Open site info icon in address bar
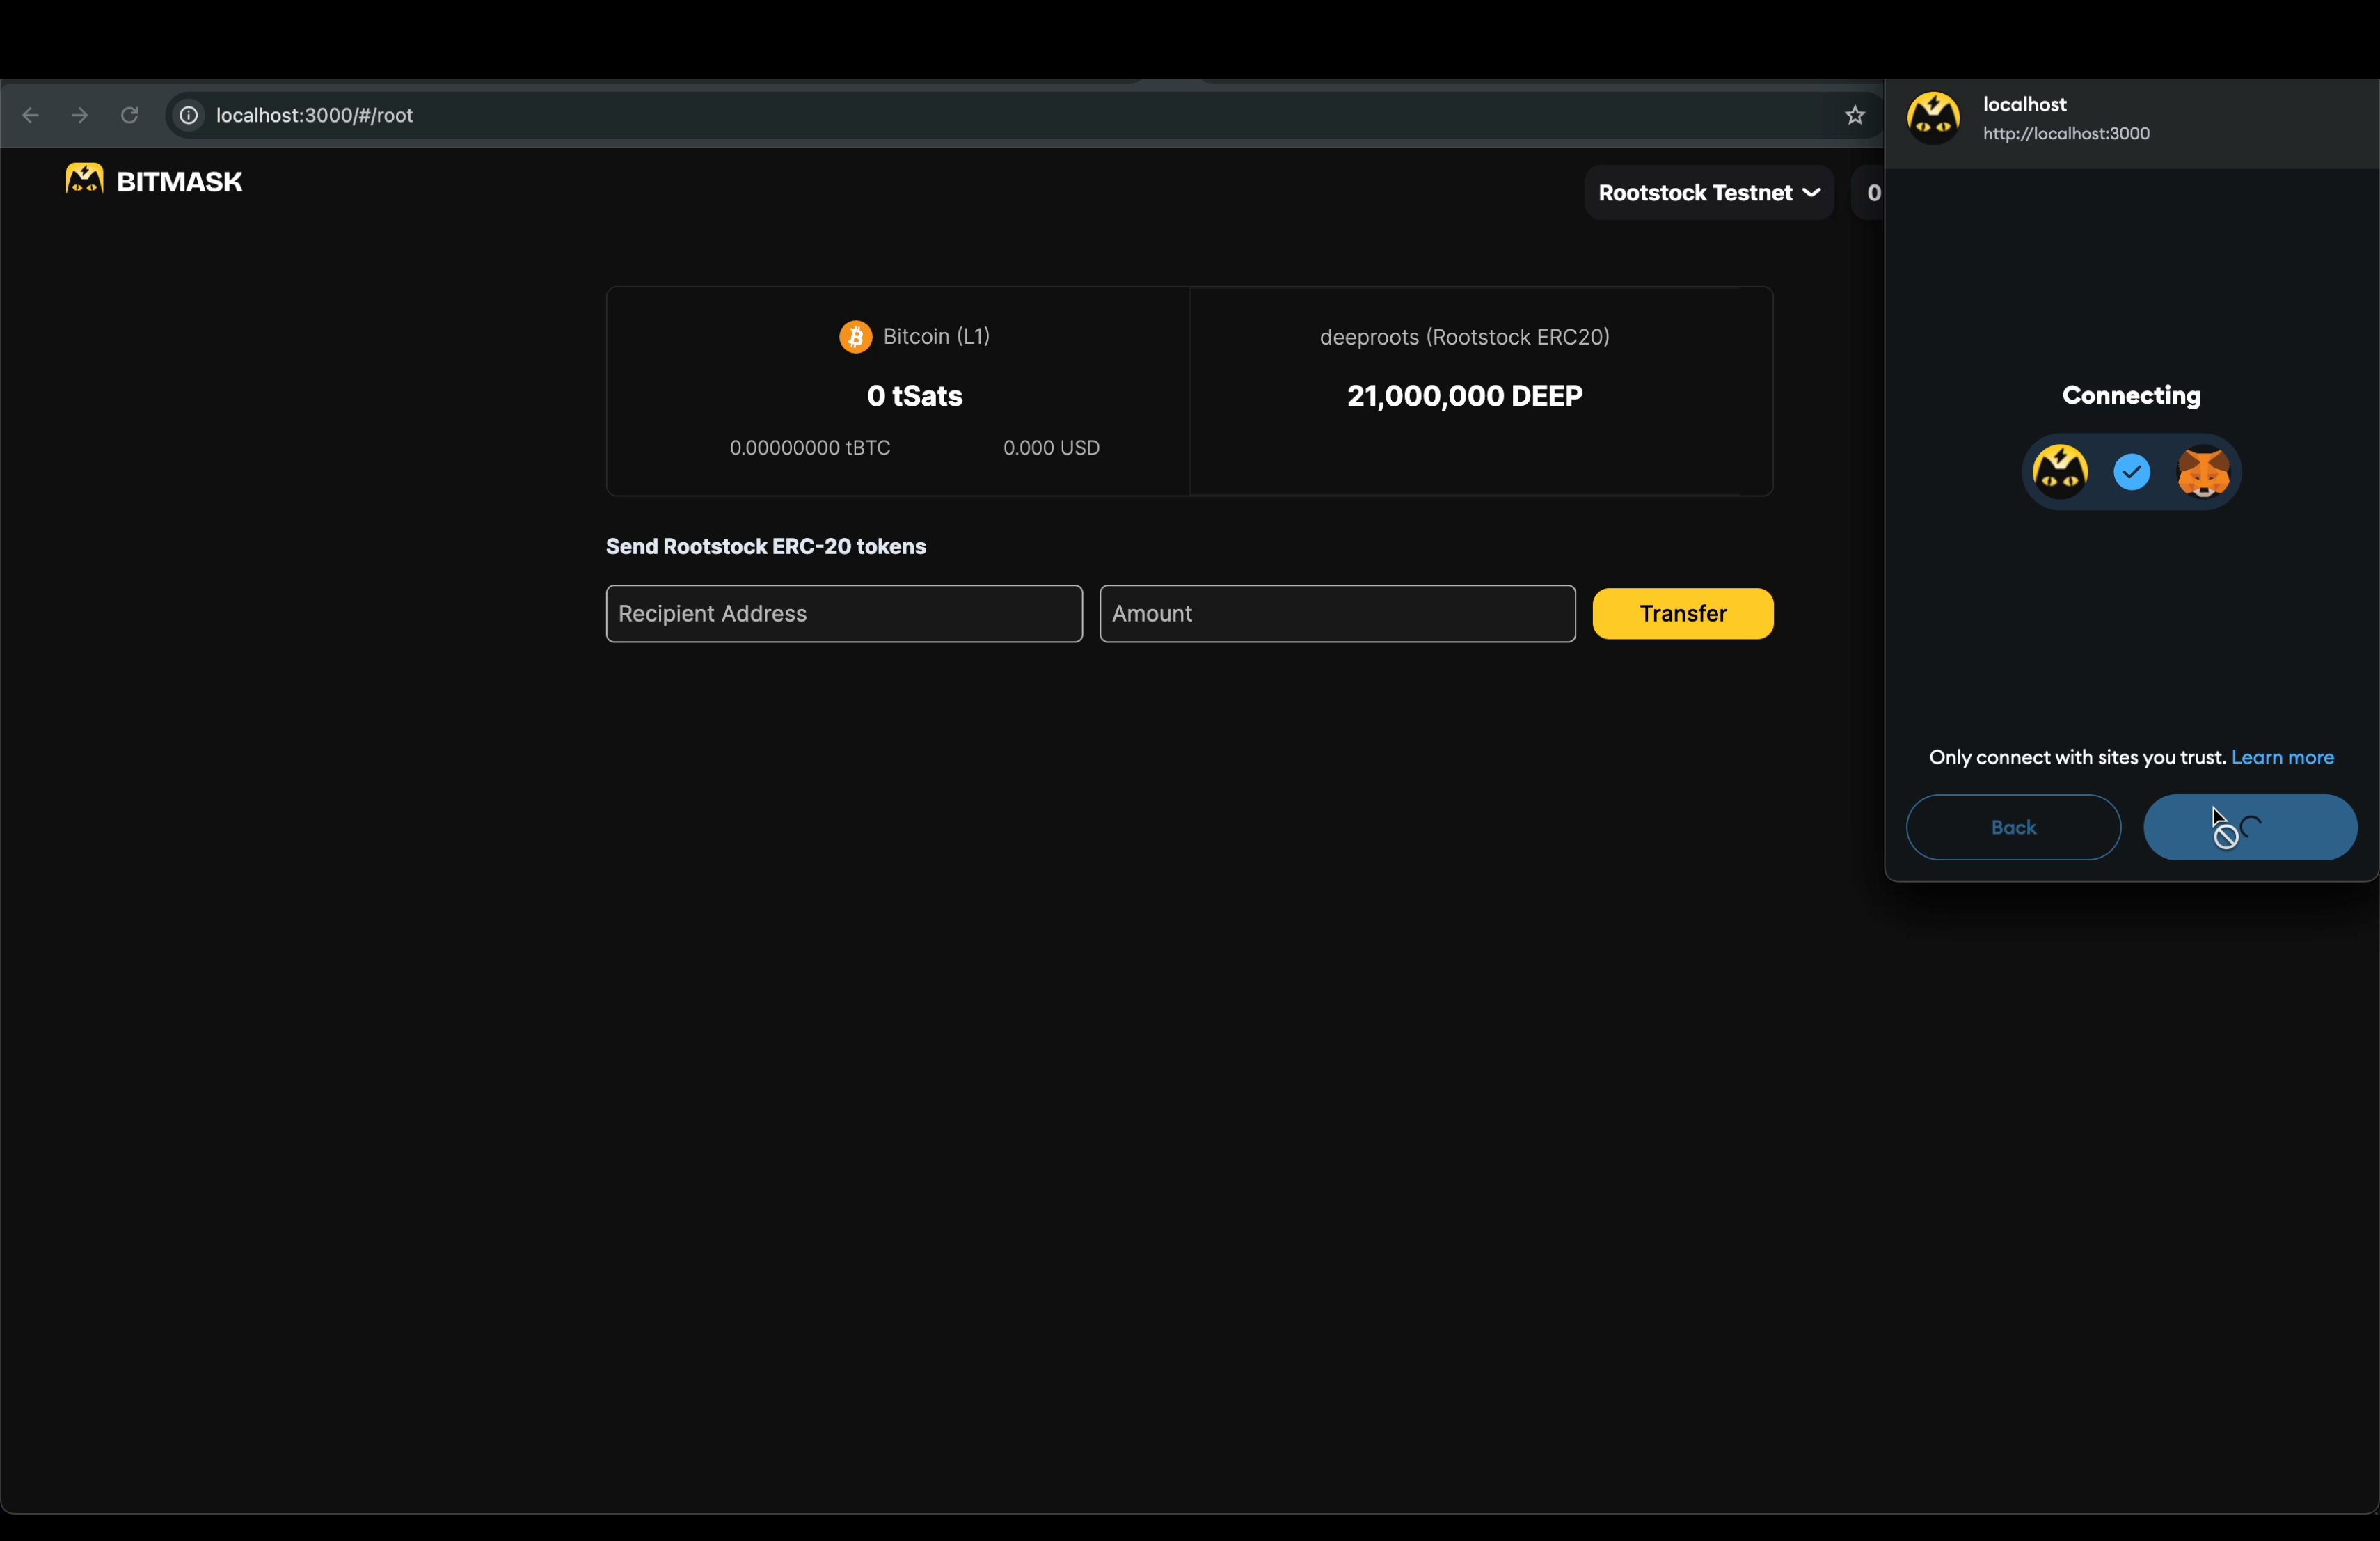Image resolution: width=2380 pixels, height=1541 pixels. point(188,116)
